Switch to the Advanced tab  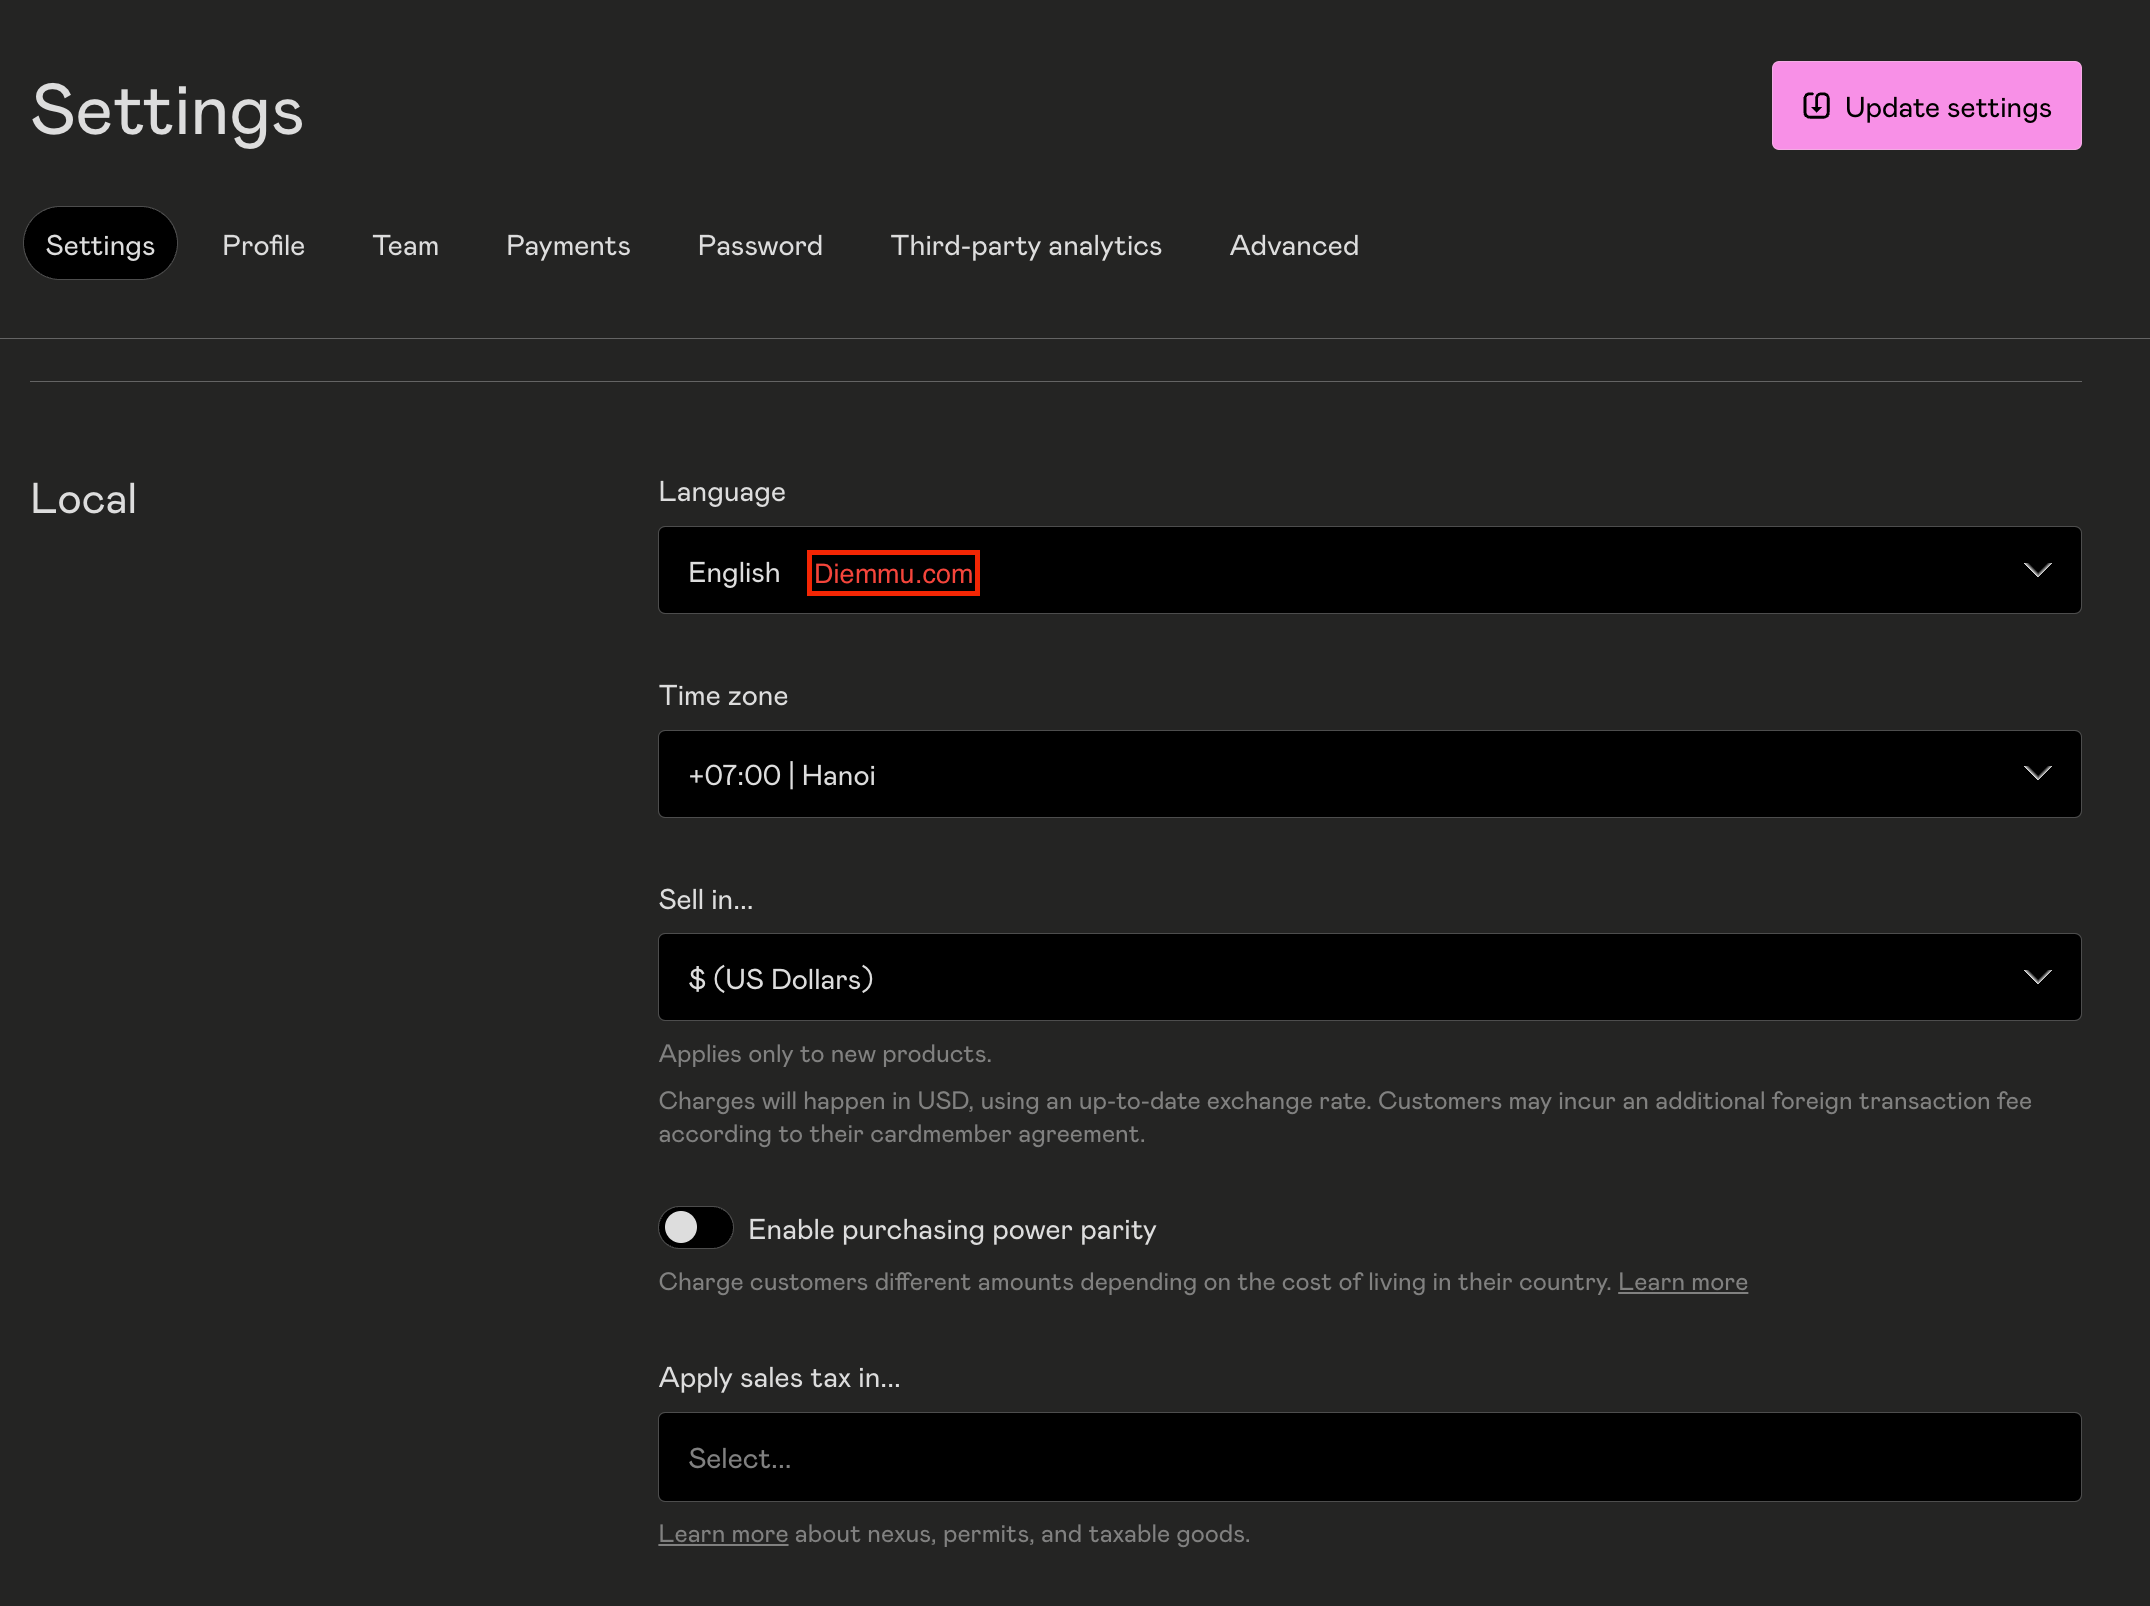1294,245
